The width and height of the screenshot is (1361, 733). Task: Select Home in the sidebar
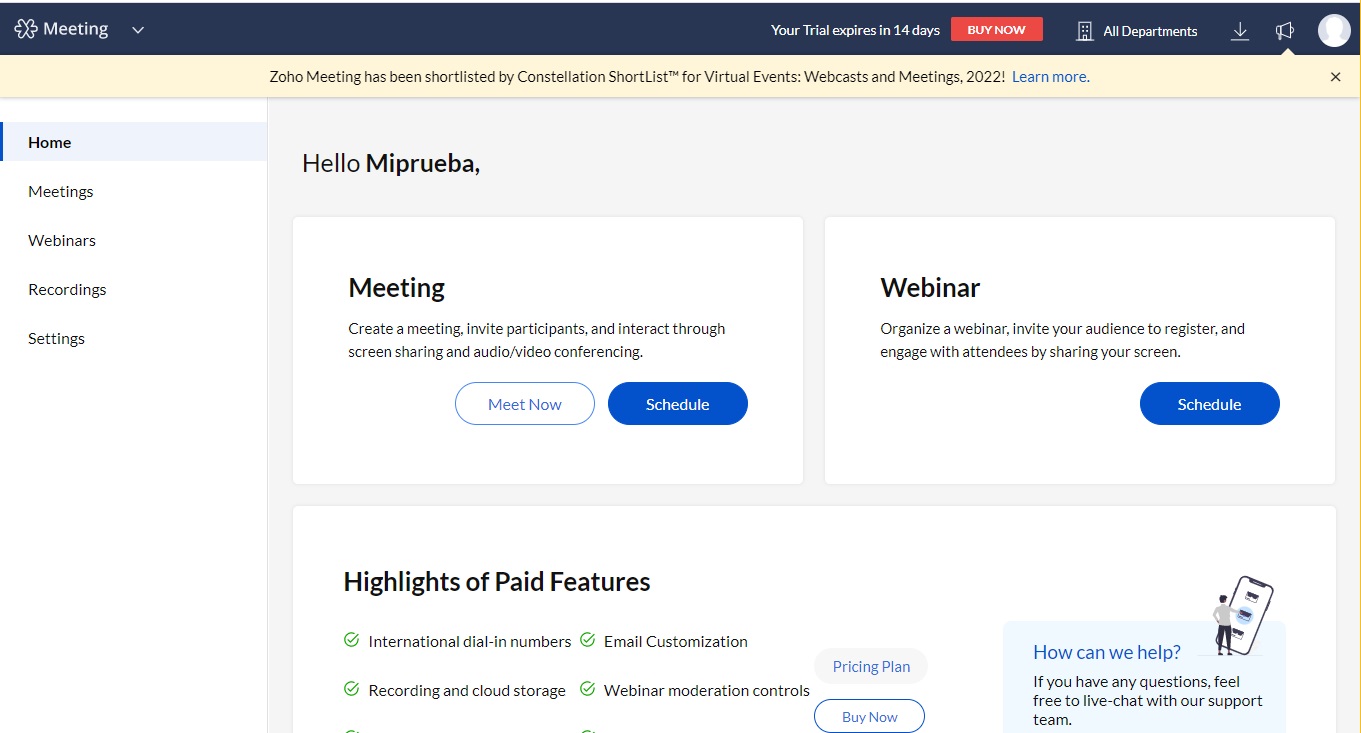pos(134,142)
